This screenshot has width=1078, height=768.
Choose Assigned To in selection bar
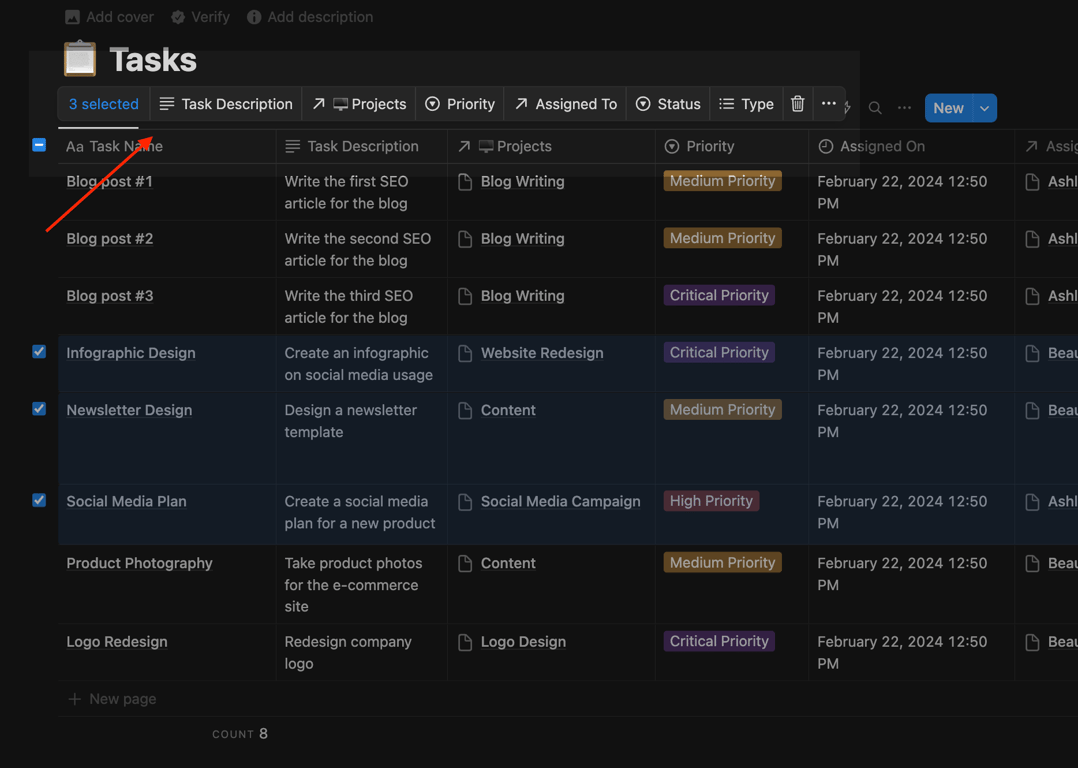click(x=566, y=104)
